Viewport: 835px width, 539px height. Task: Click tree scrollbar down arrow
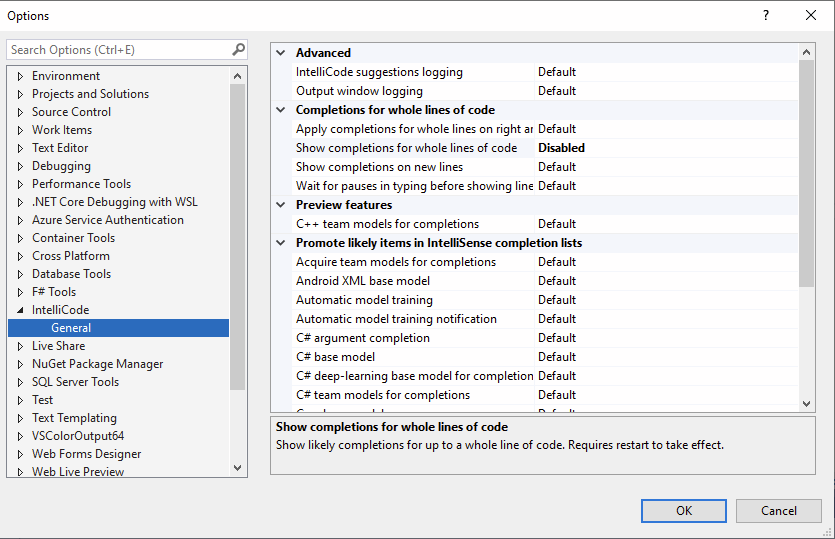238,468
